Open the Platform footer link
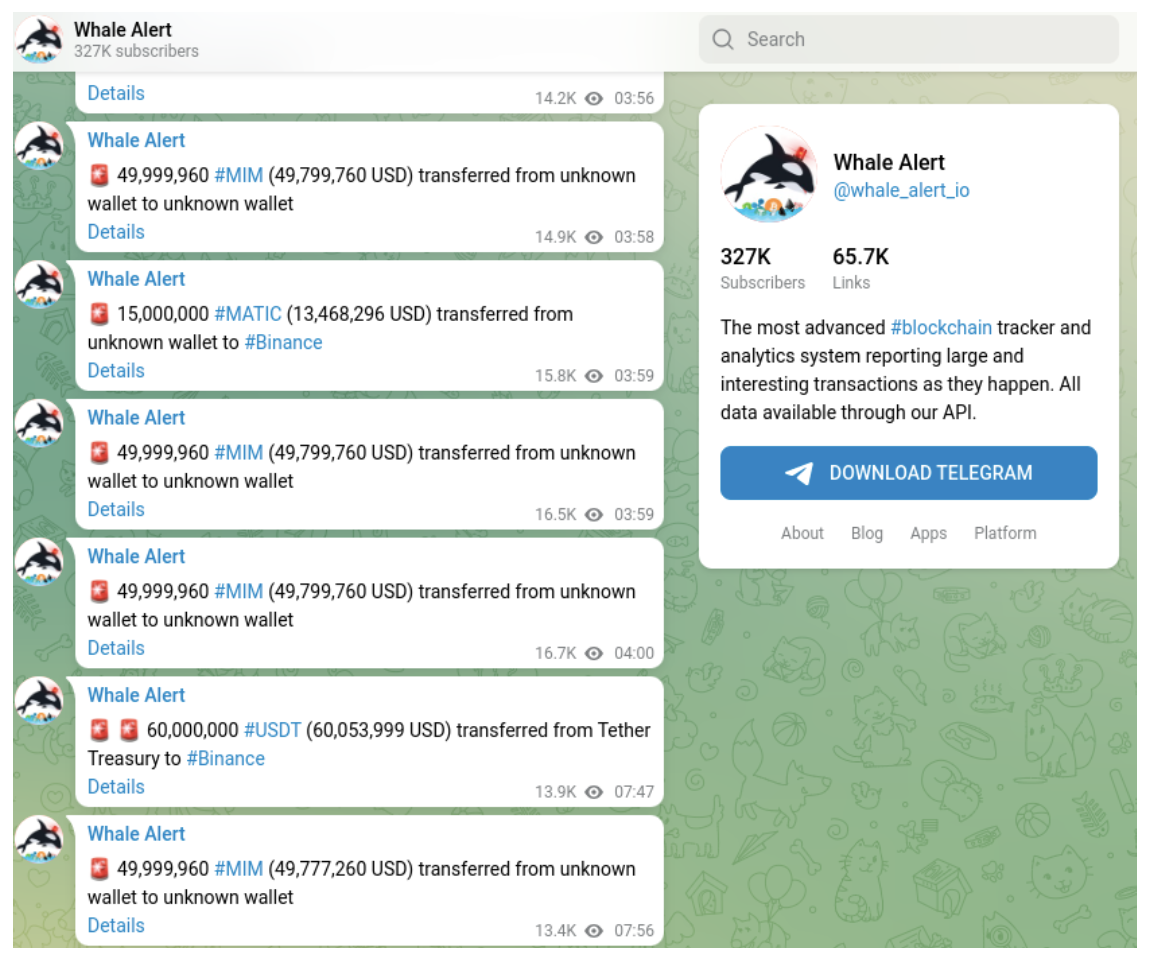Image resolution: width=1150 pixels, height=954 pixels. point(1005,533)
